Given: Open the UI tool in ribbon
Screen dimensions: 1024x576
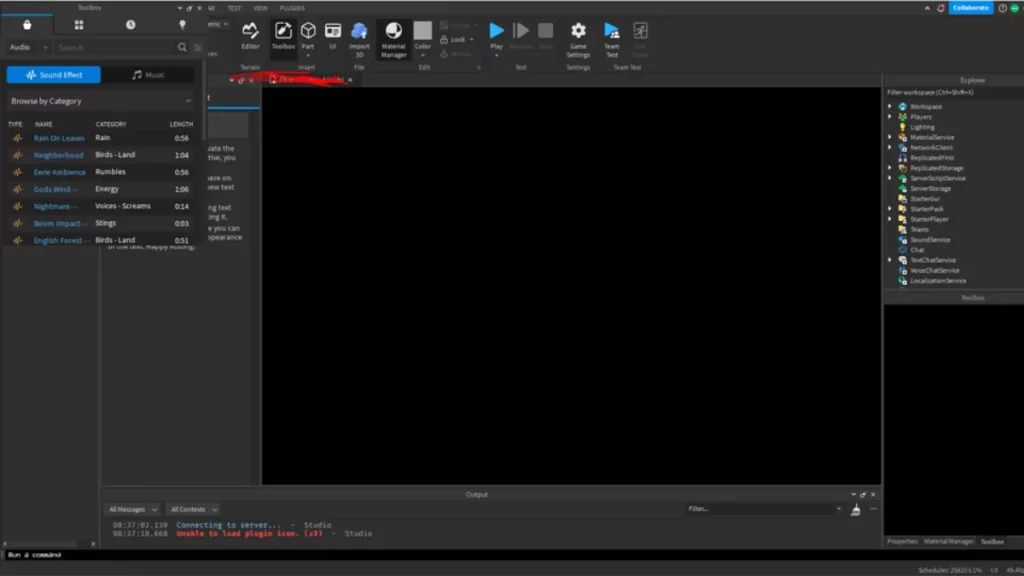Looking at the screenshot, I should 332,36.
